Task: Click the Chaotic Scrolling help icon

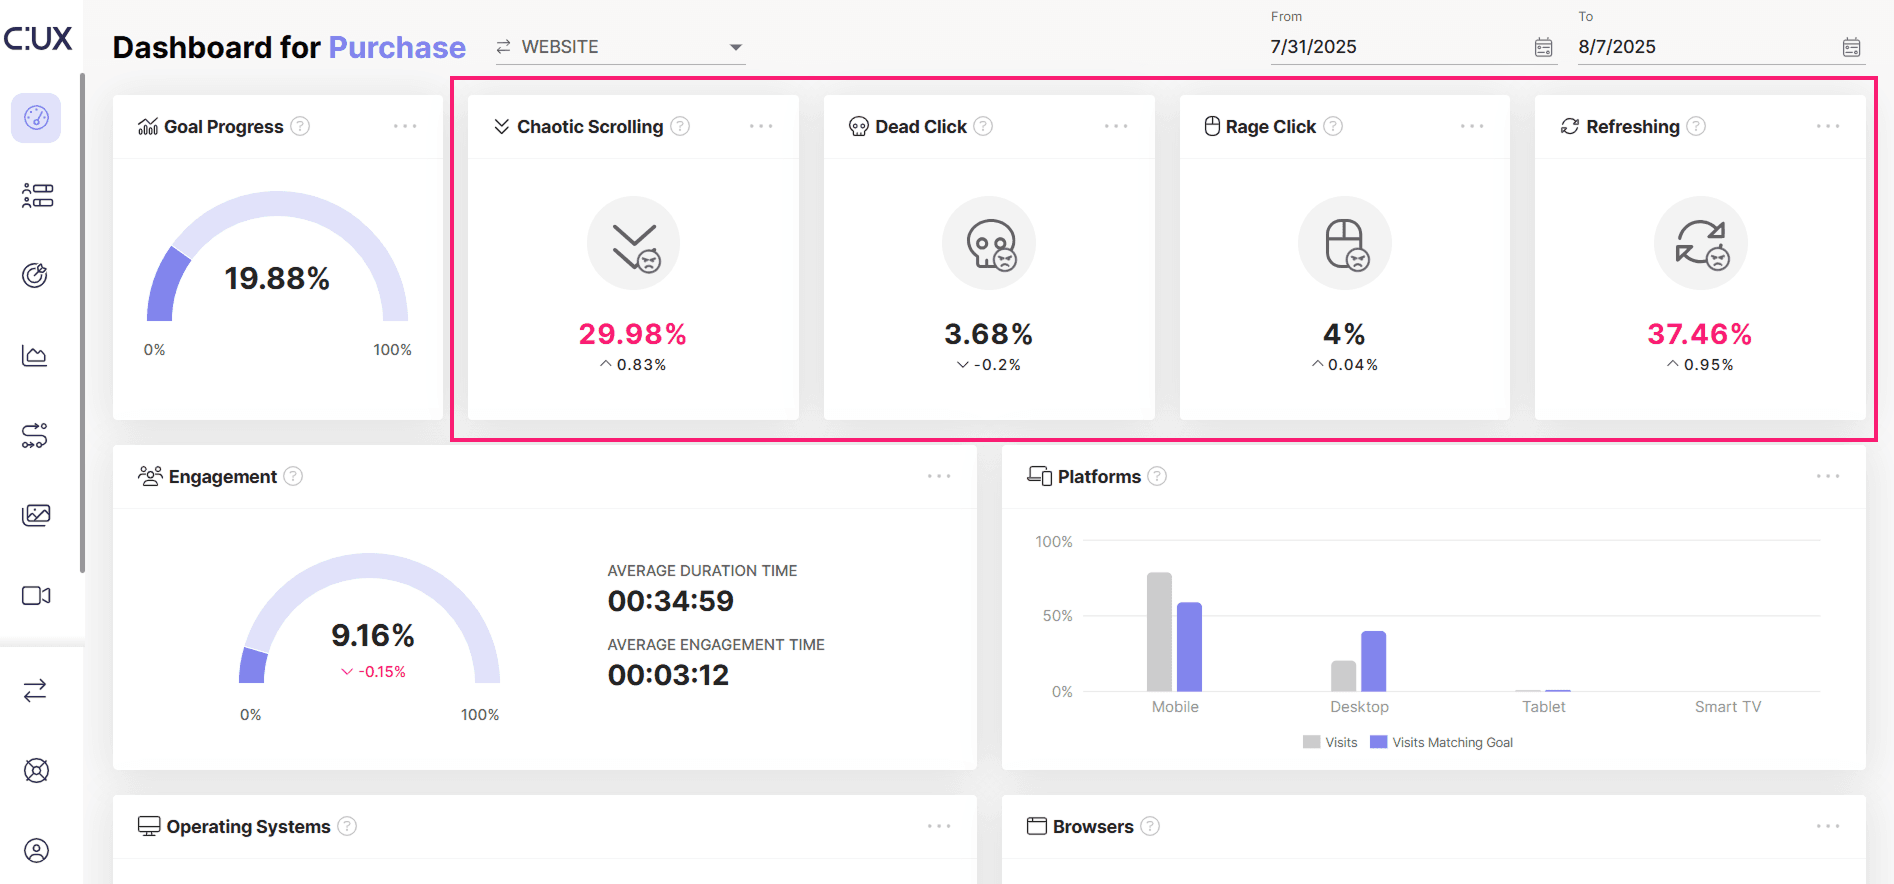Action: pos(680,126)
